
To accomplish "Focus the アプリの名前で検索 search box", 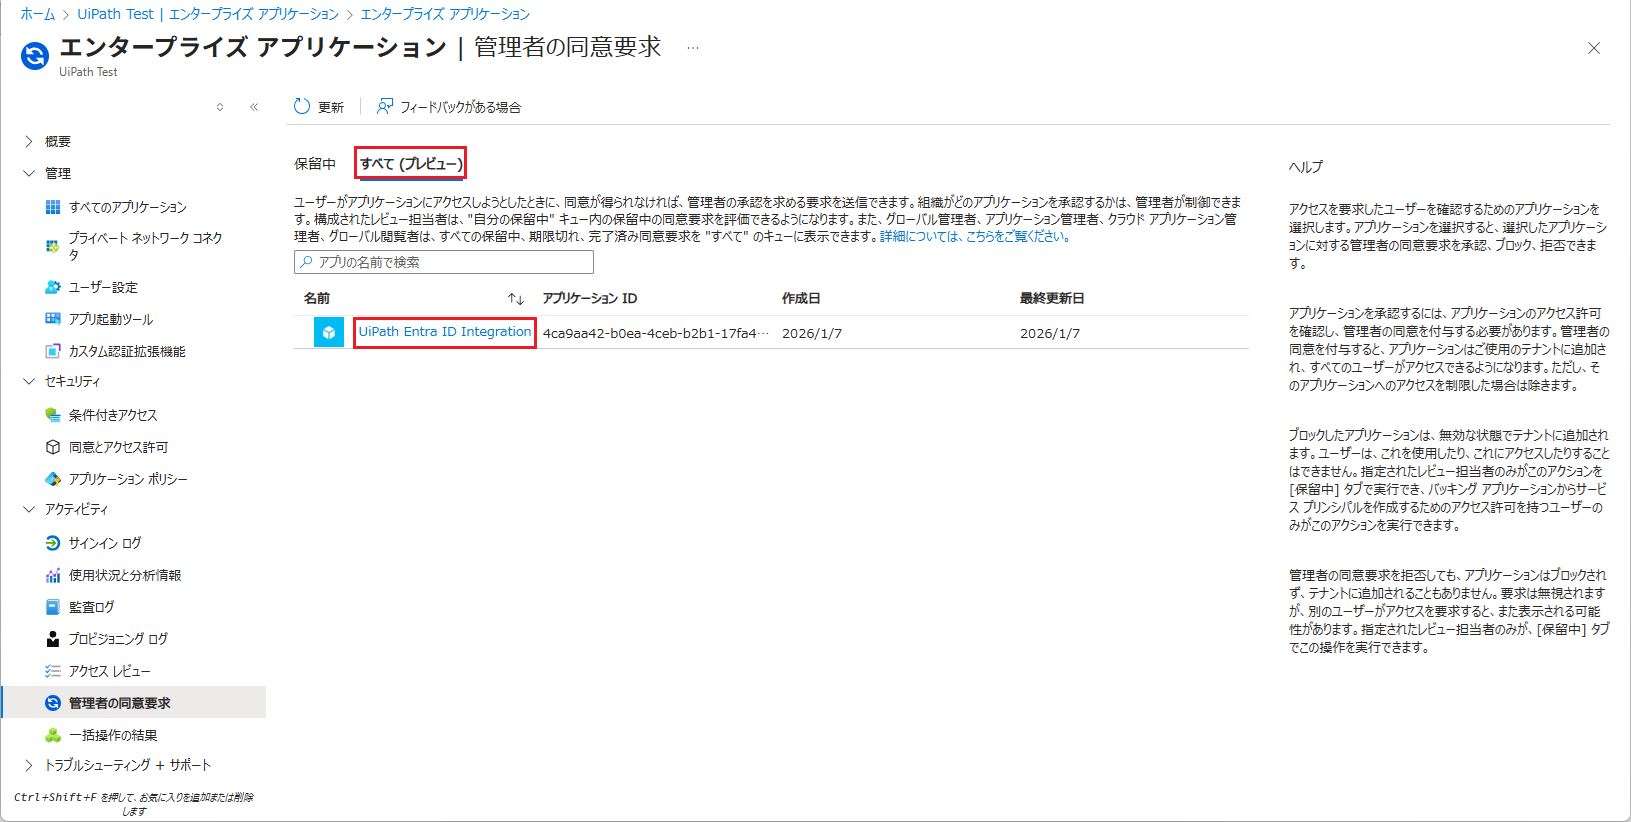I will click(x=444, y=262).
